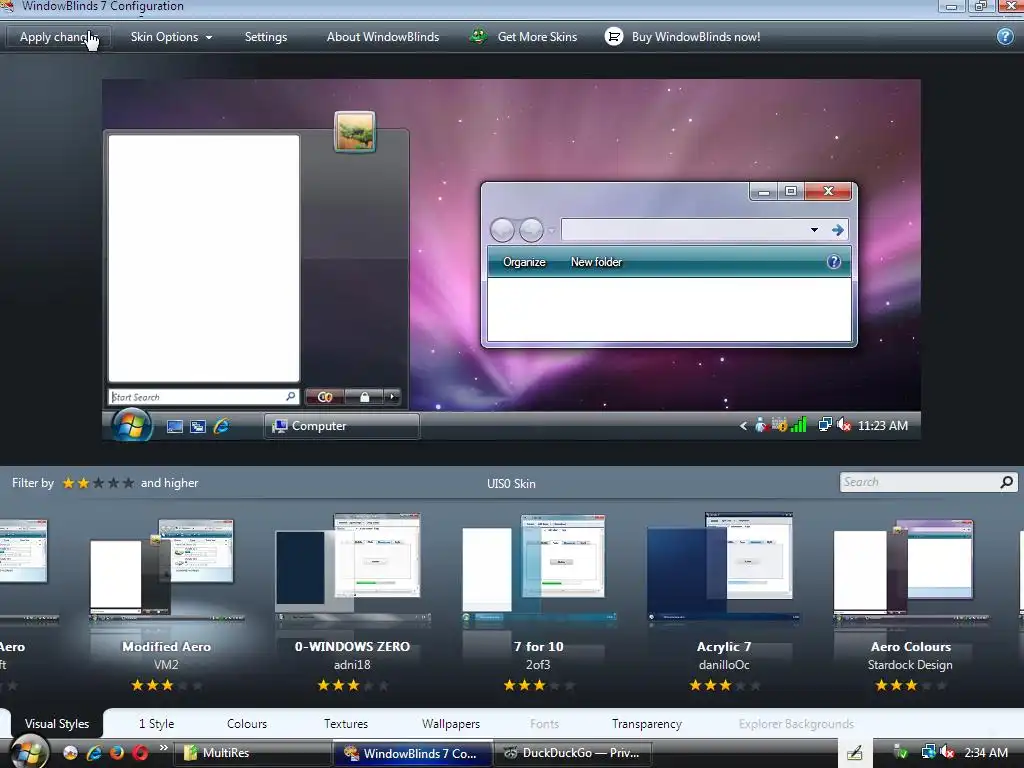Click the preview user picture icon

click(x=355, y=131)
